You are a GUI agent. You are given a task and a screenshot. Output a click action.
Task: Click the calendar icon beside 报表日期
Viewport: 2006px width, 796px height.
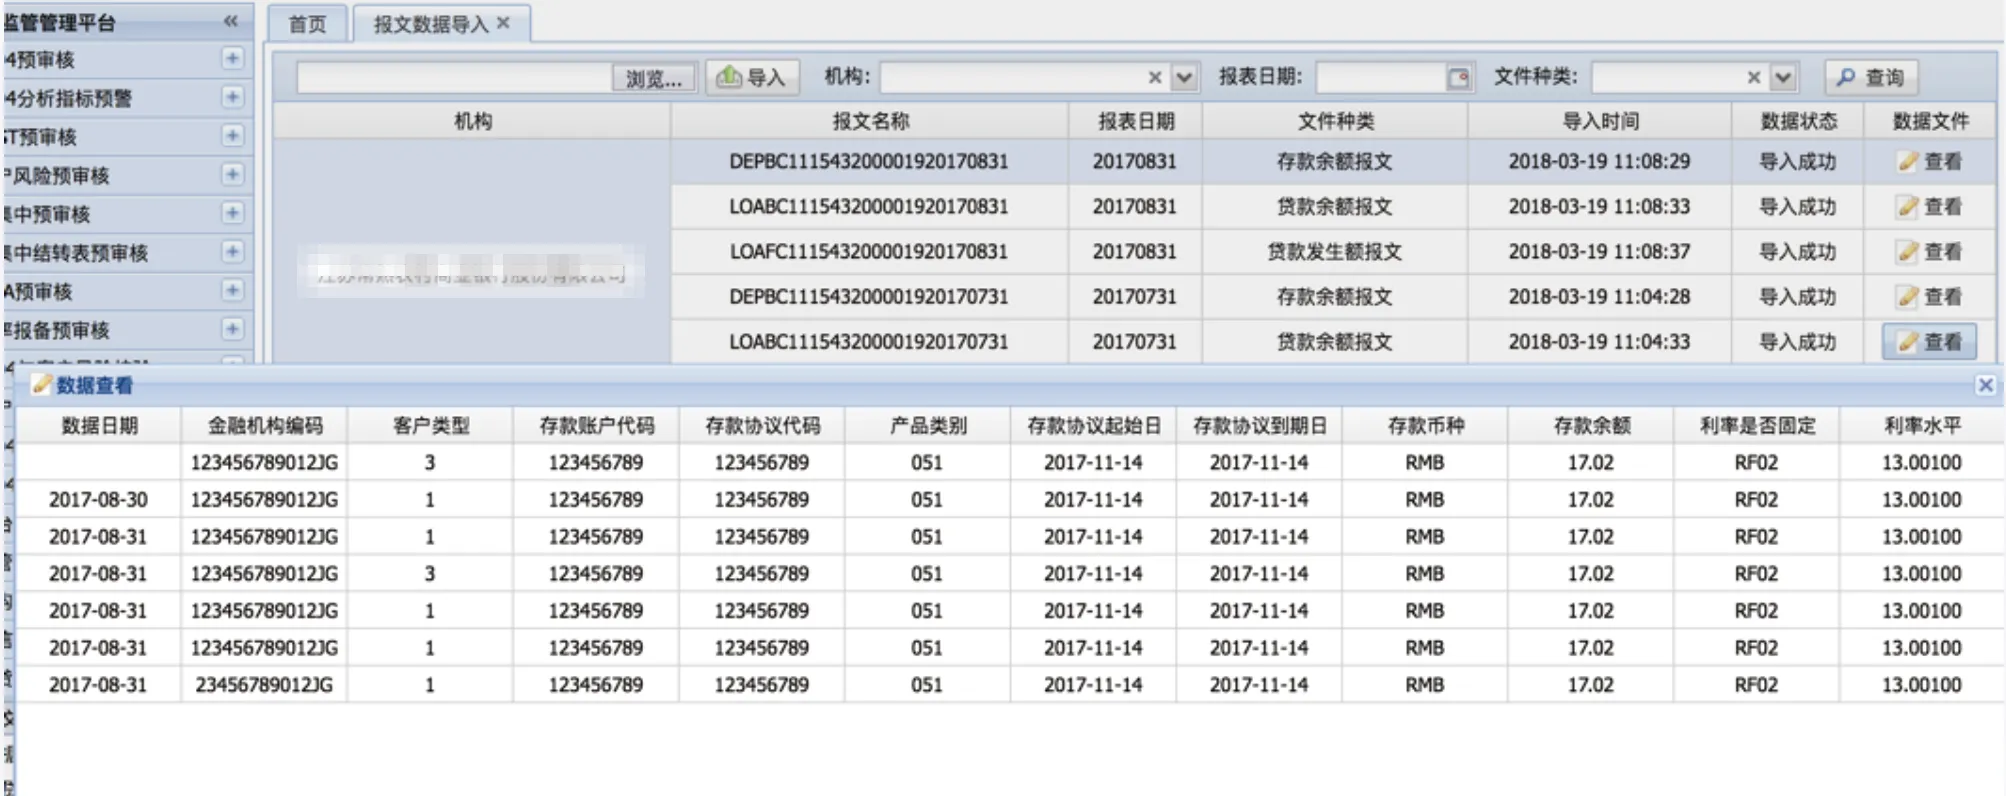(x=1458, y=78)
